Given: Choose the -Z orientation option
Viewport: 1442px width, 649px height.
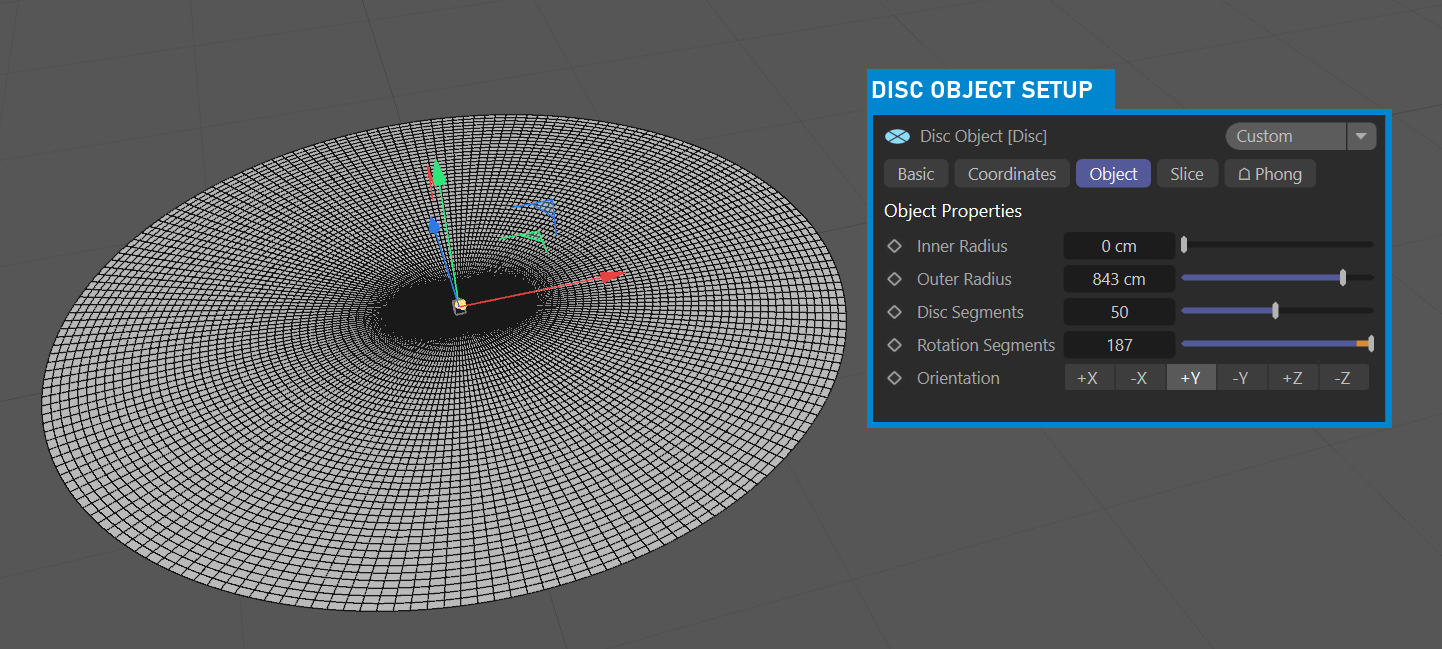Looking at the screenshot, I should pyautogui.click(x=1343, y=378).
